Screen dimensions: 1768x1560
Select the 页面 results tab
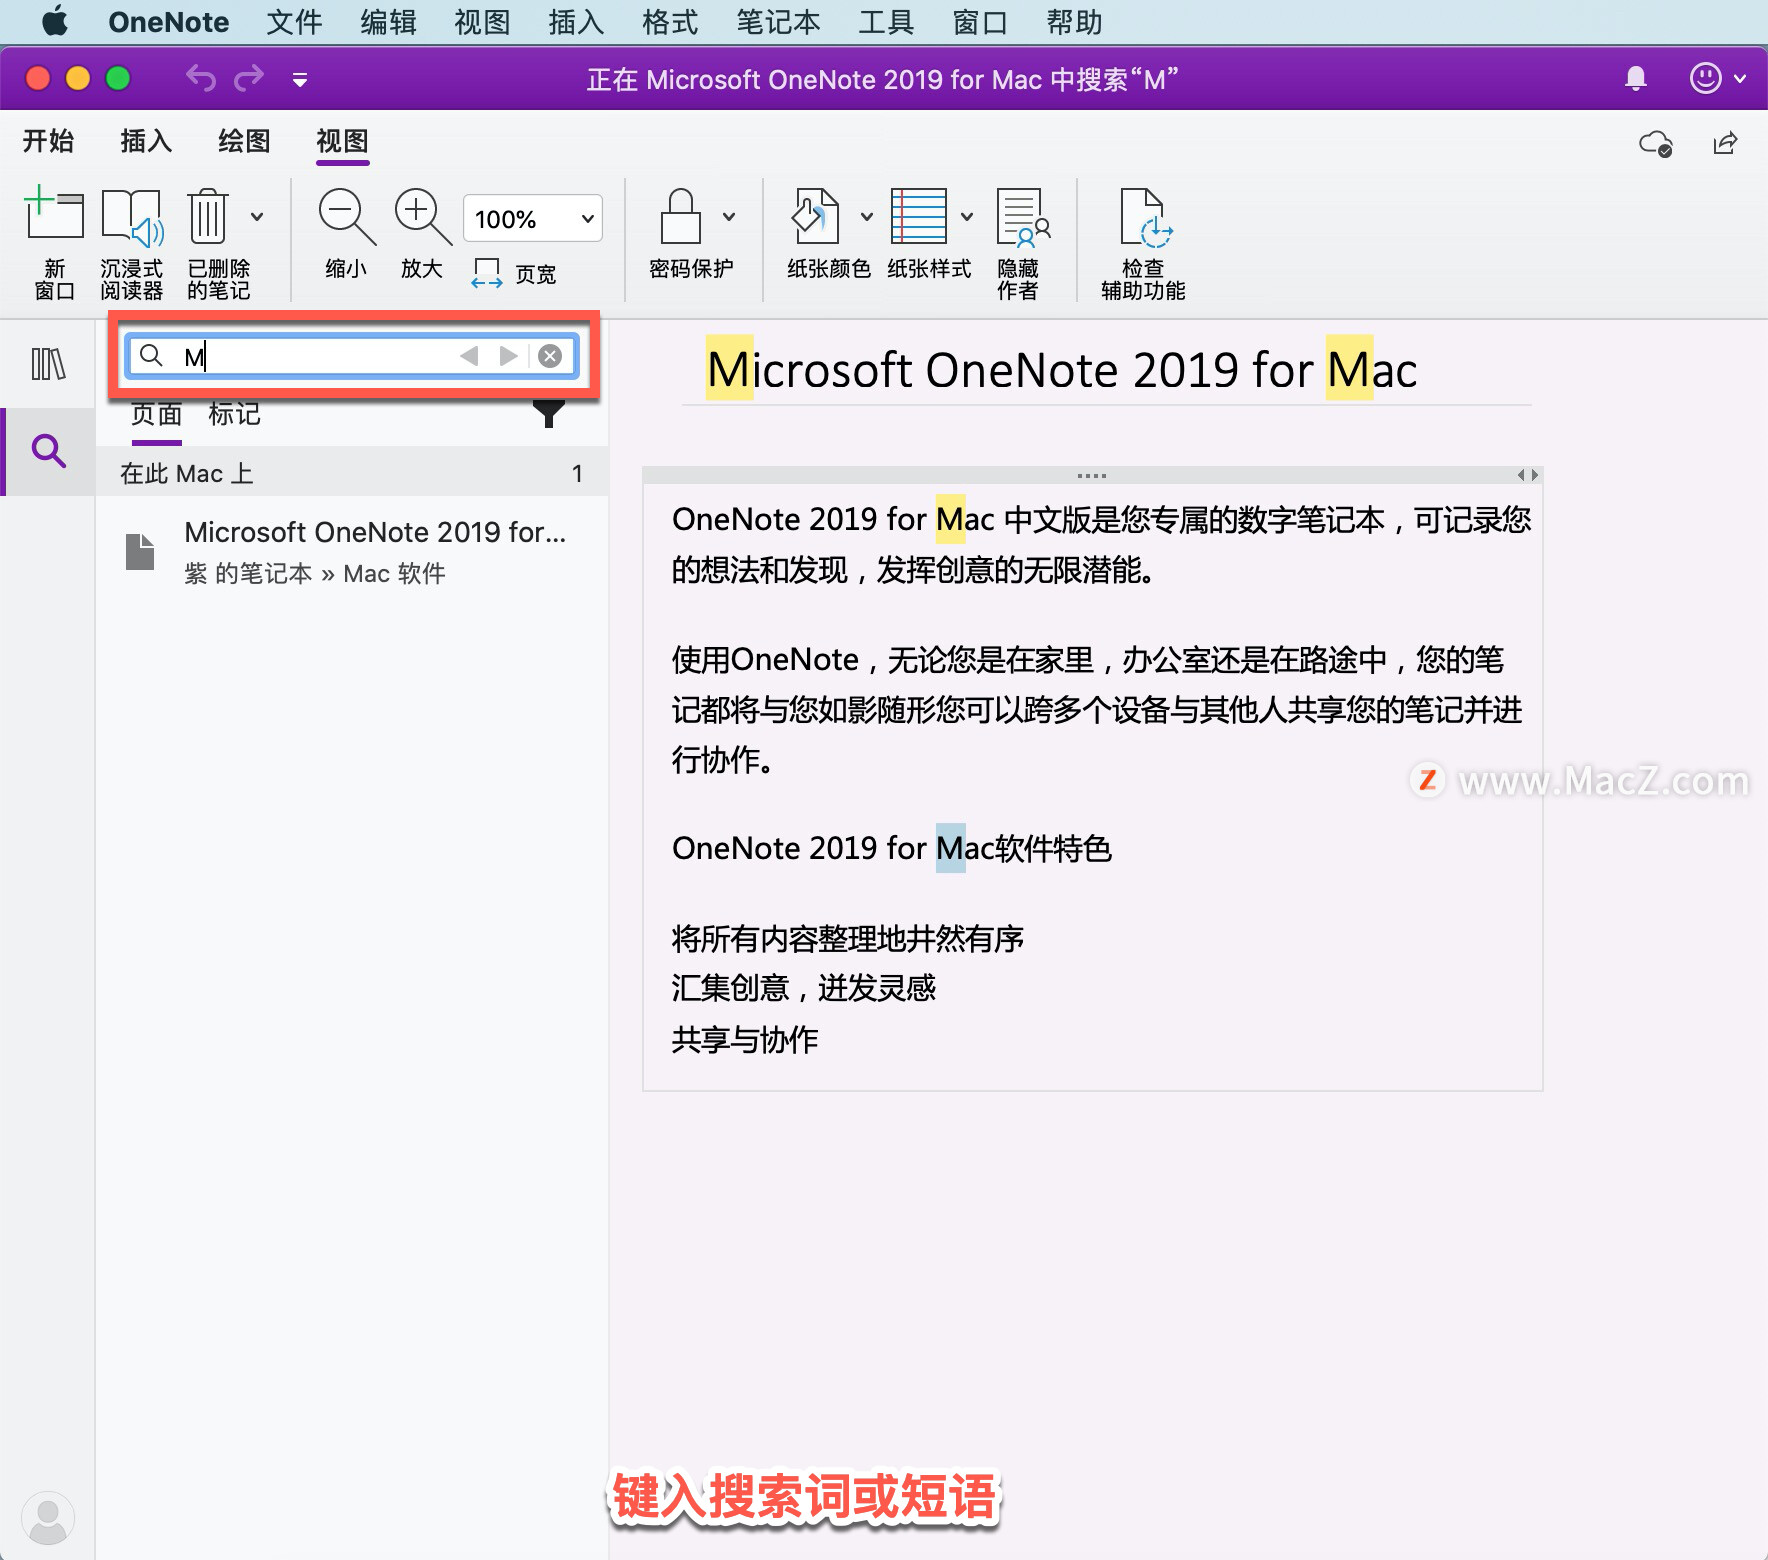[x=157, y=415]
